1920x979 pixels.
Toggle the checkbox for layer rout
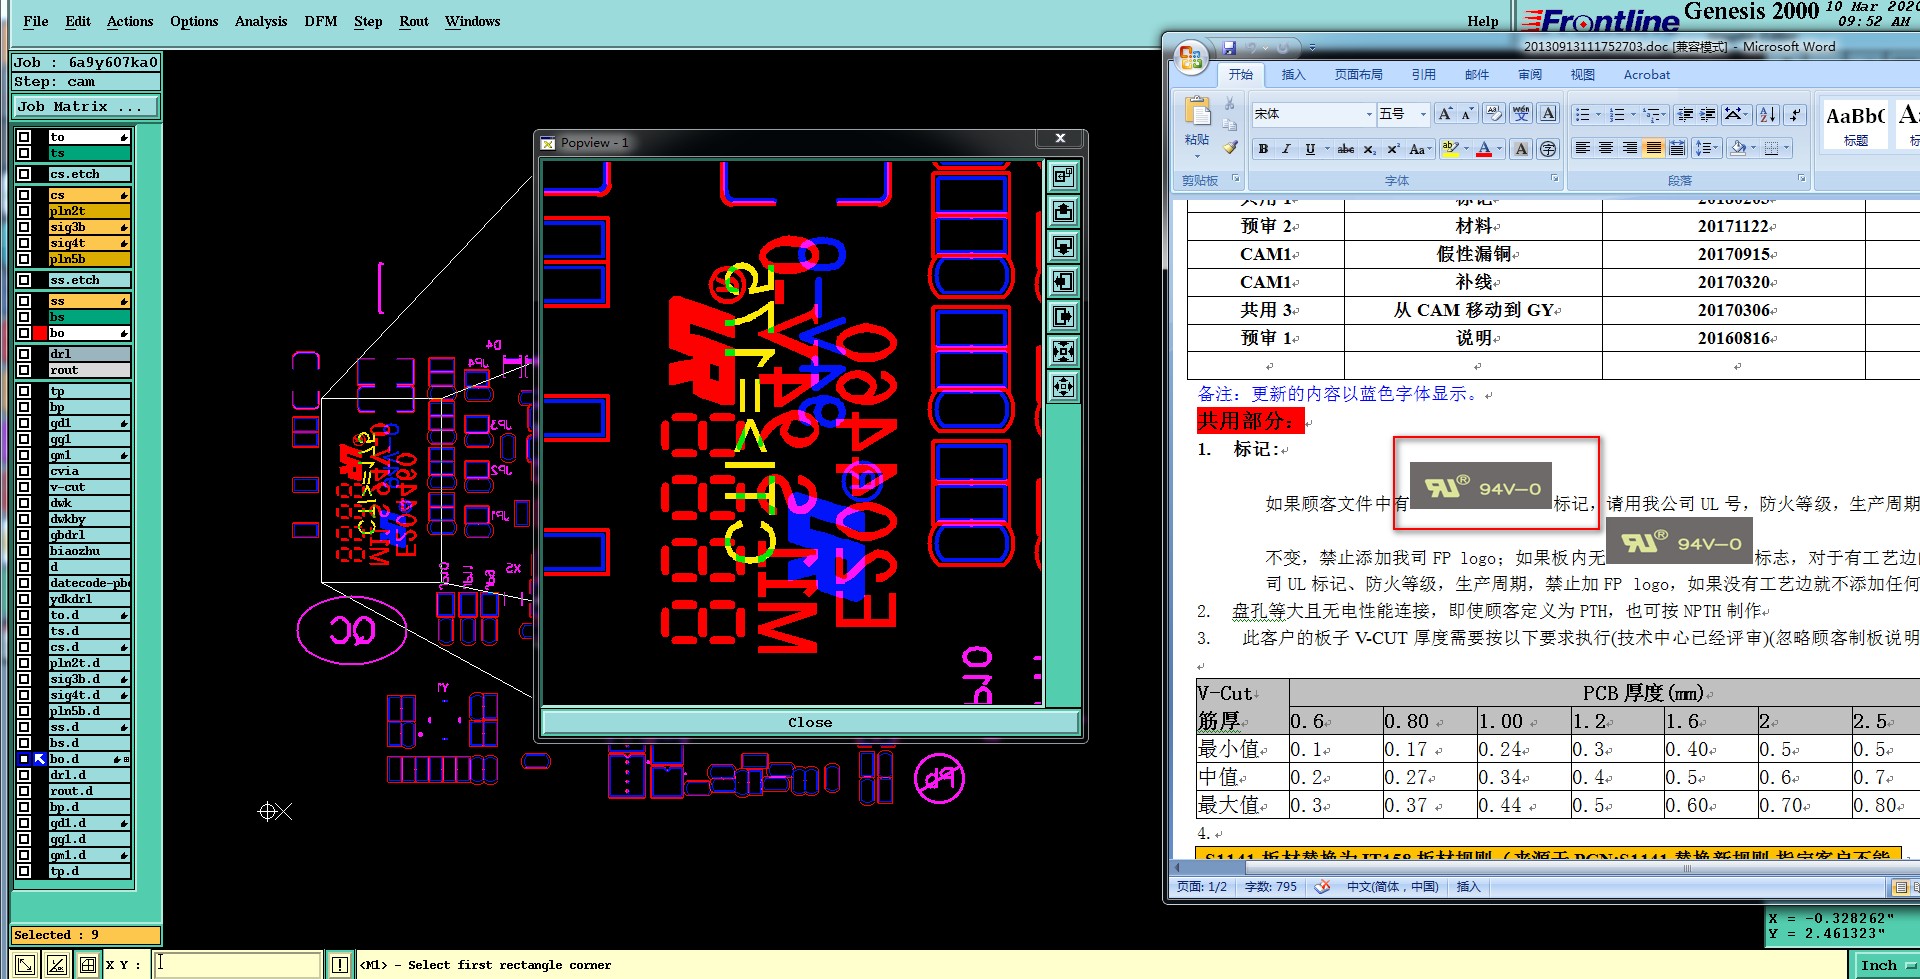coord(24,370)
